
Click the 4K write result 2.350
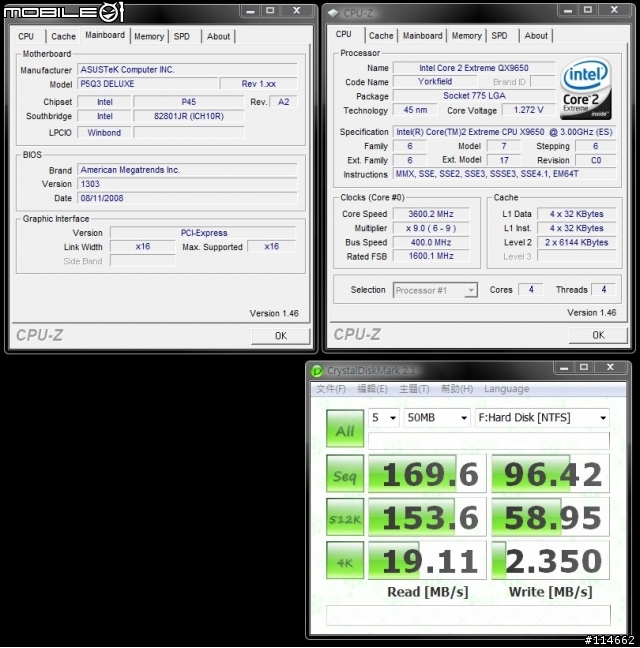click(x=550, y=560)
